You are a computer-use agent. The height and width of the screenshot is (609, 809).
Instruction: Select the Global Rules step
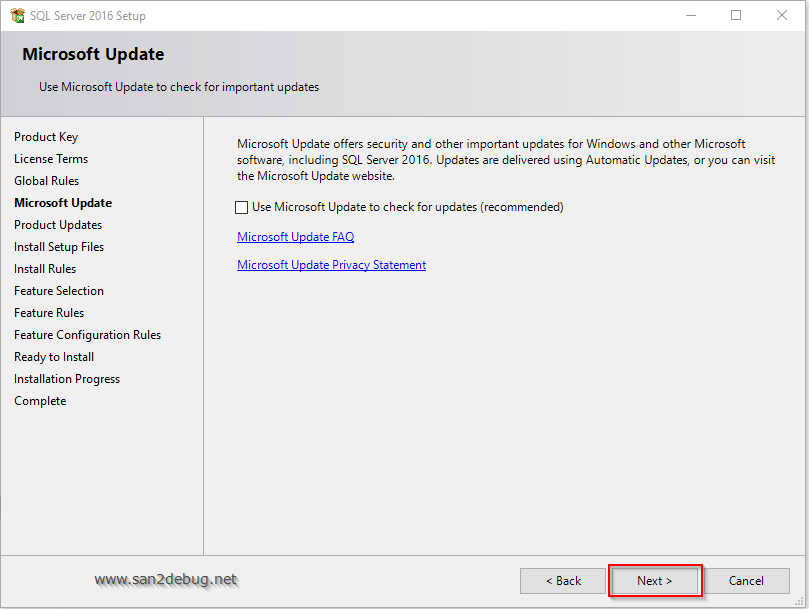tap(46, 181)
